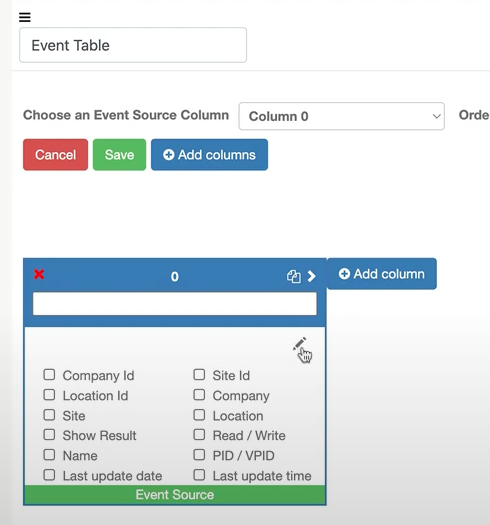The height and width of the screenshot is (525, 490).
Task: Click the Add column button beside column 0
Action: click(382, 274)
